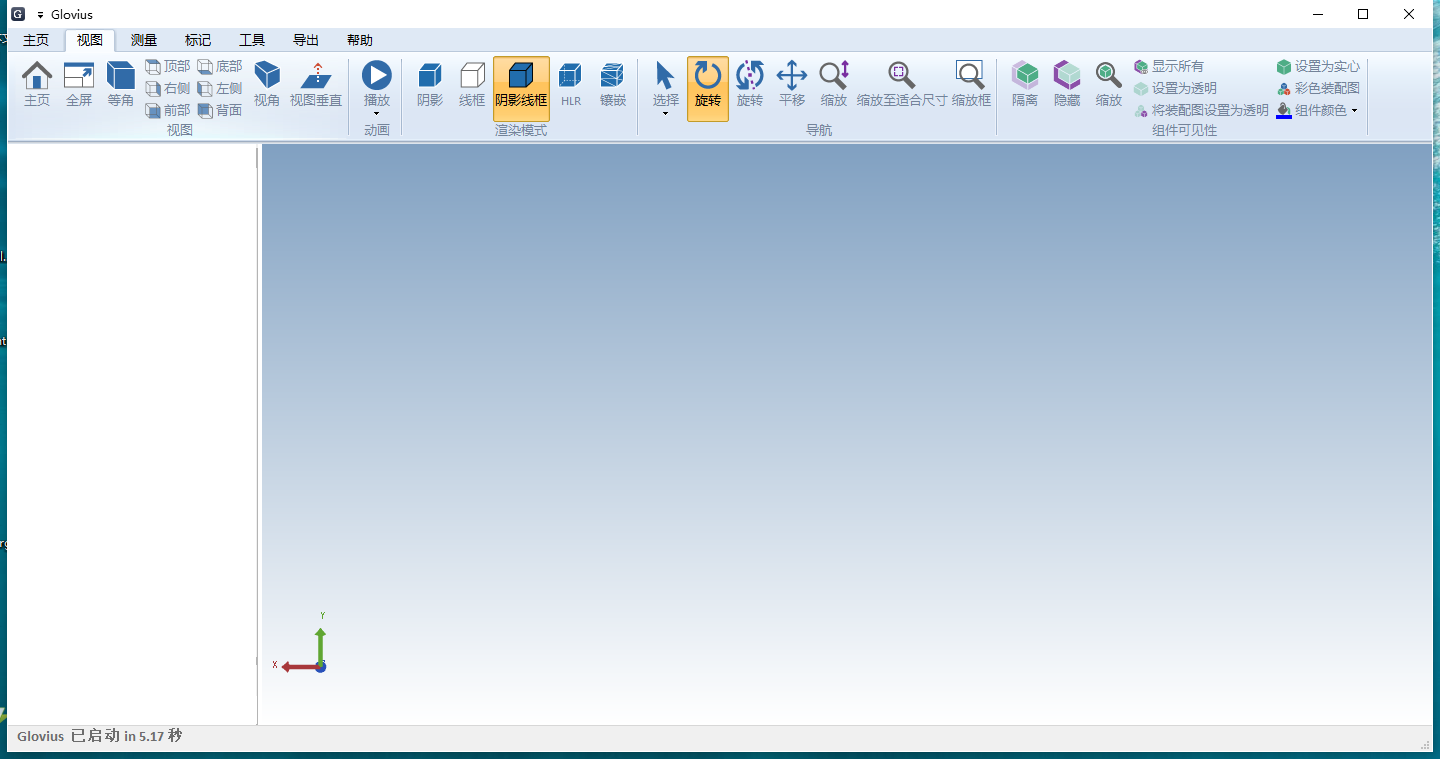Minimize the Glovius window

click(x=1317, y=14)
